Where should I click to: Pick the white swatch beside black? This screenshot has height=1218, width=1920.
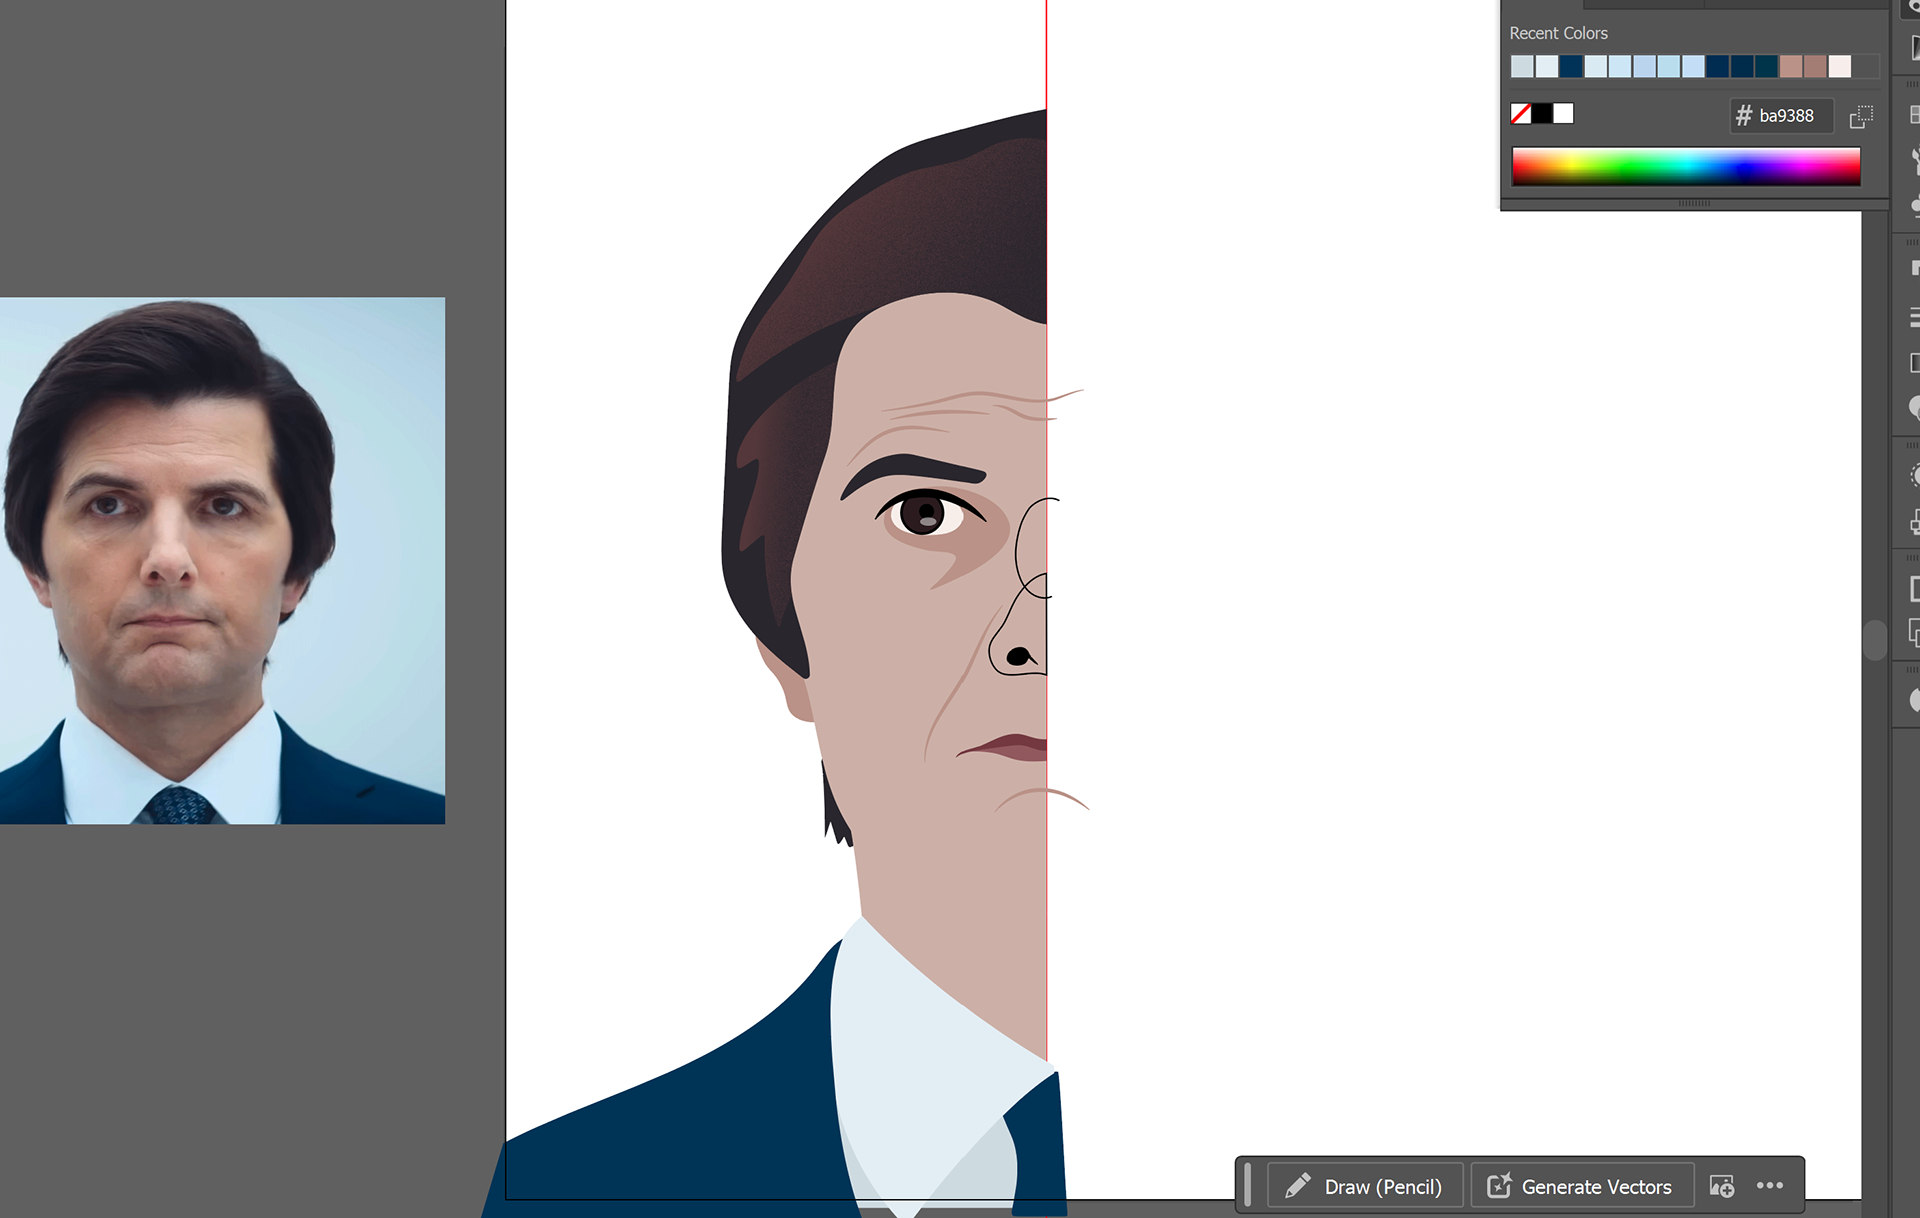coord(1564,114)
